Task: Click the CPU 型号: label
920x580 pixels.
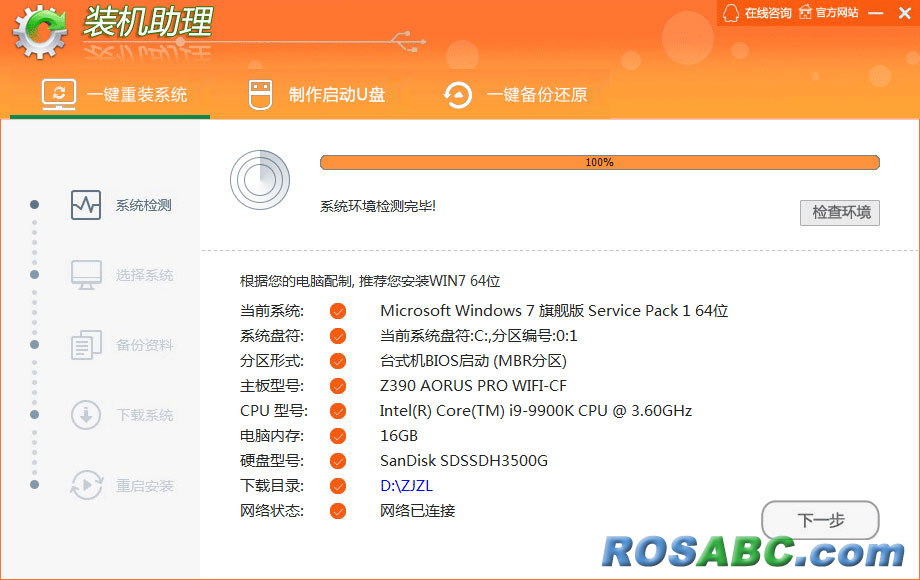Action: click(x=274, y=411)
